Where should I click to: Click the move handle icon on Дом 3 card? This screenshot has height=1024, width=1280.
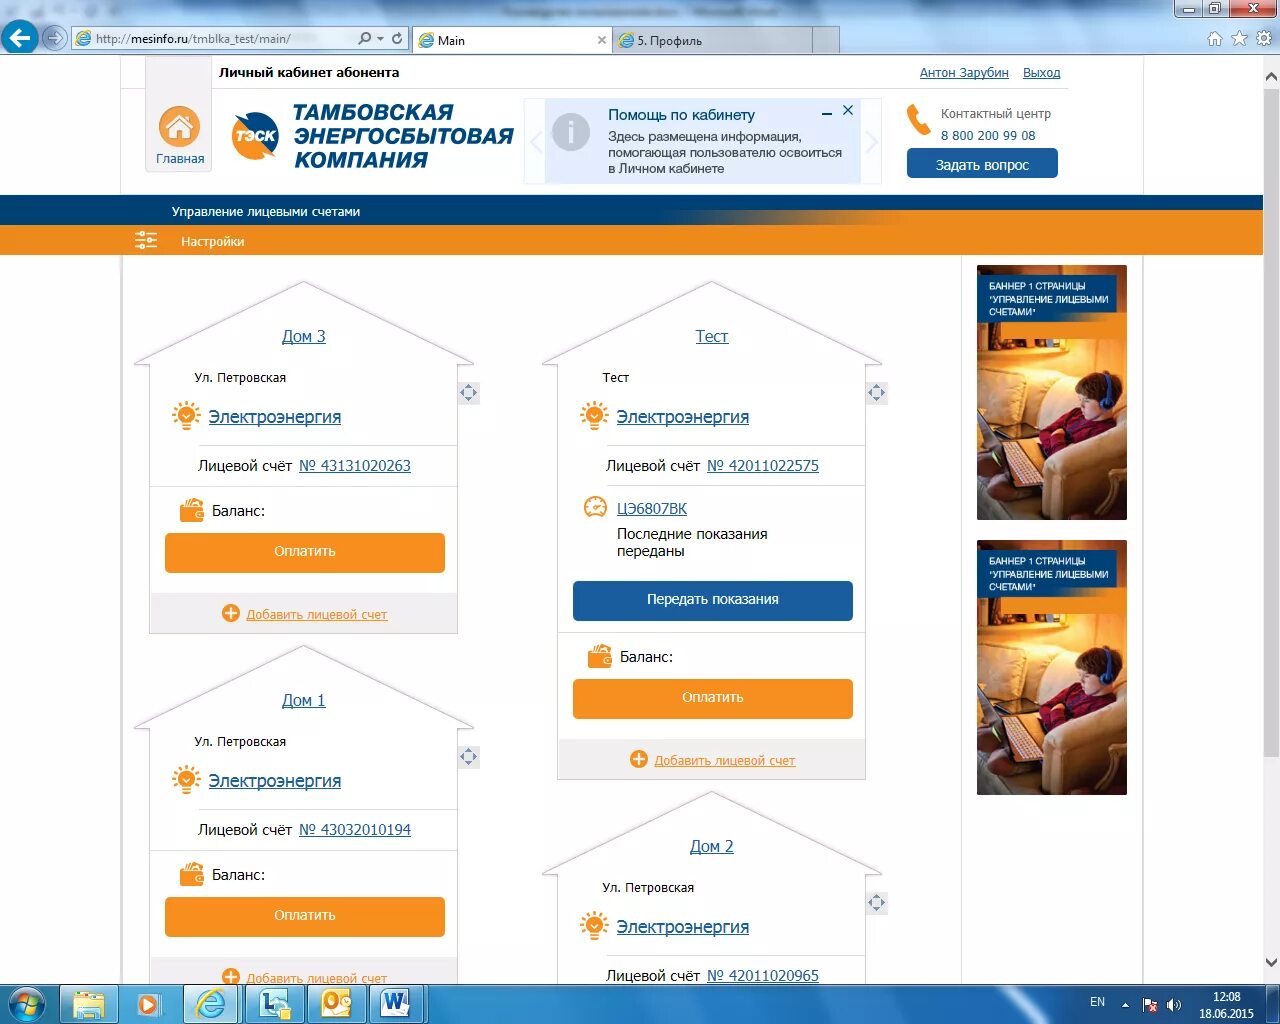pyautogui.click(x=469, y=393)
